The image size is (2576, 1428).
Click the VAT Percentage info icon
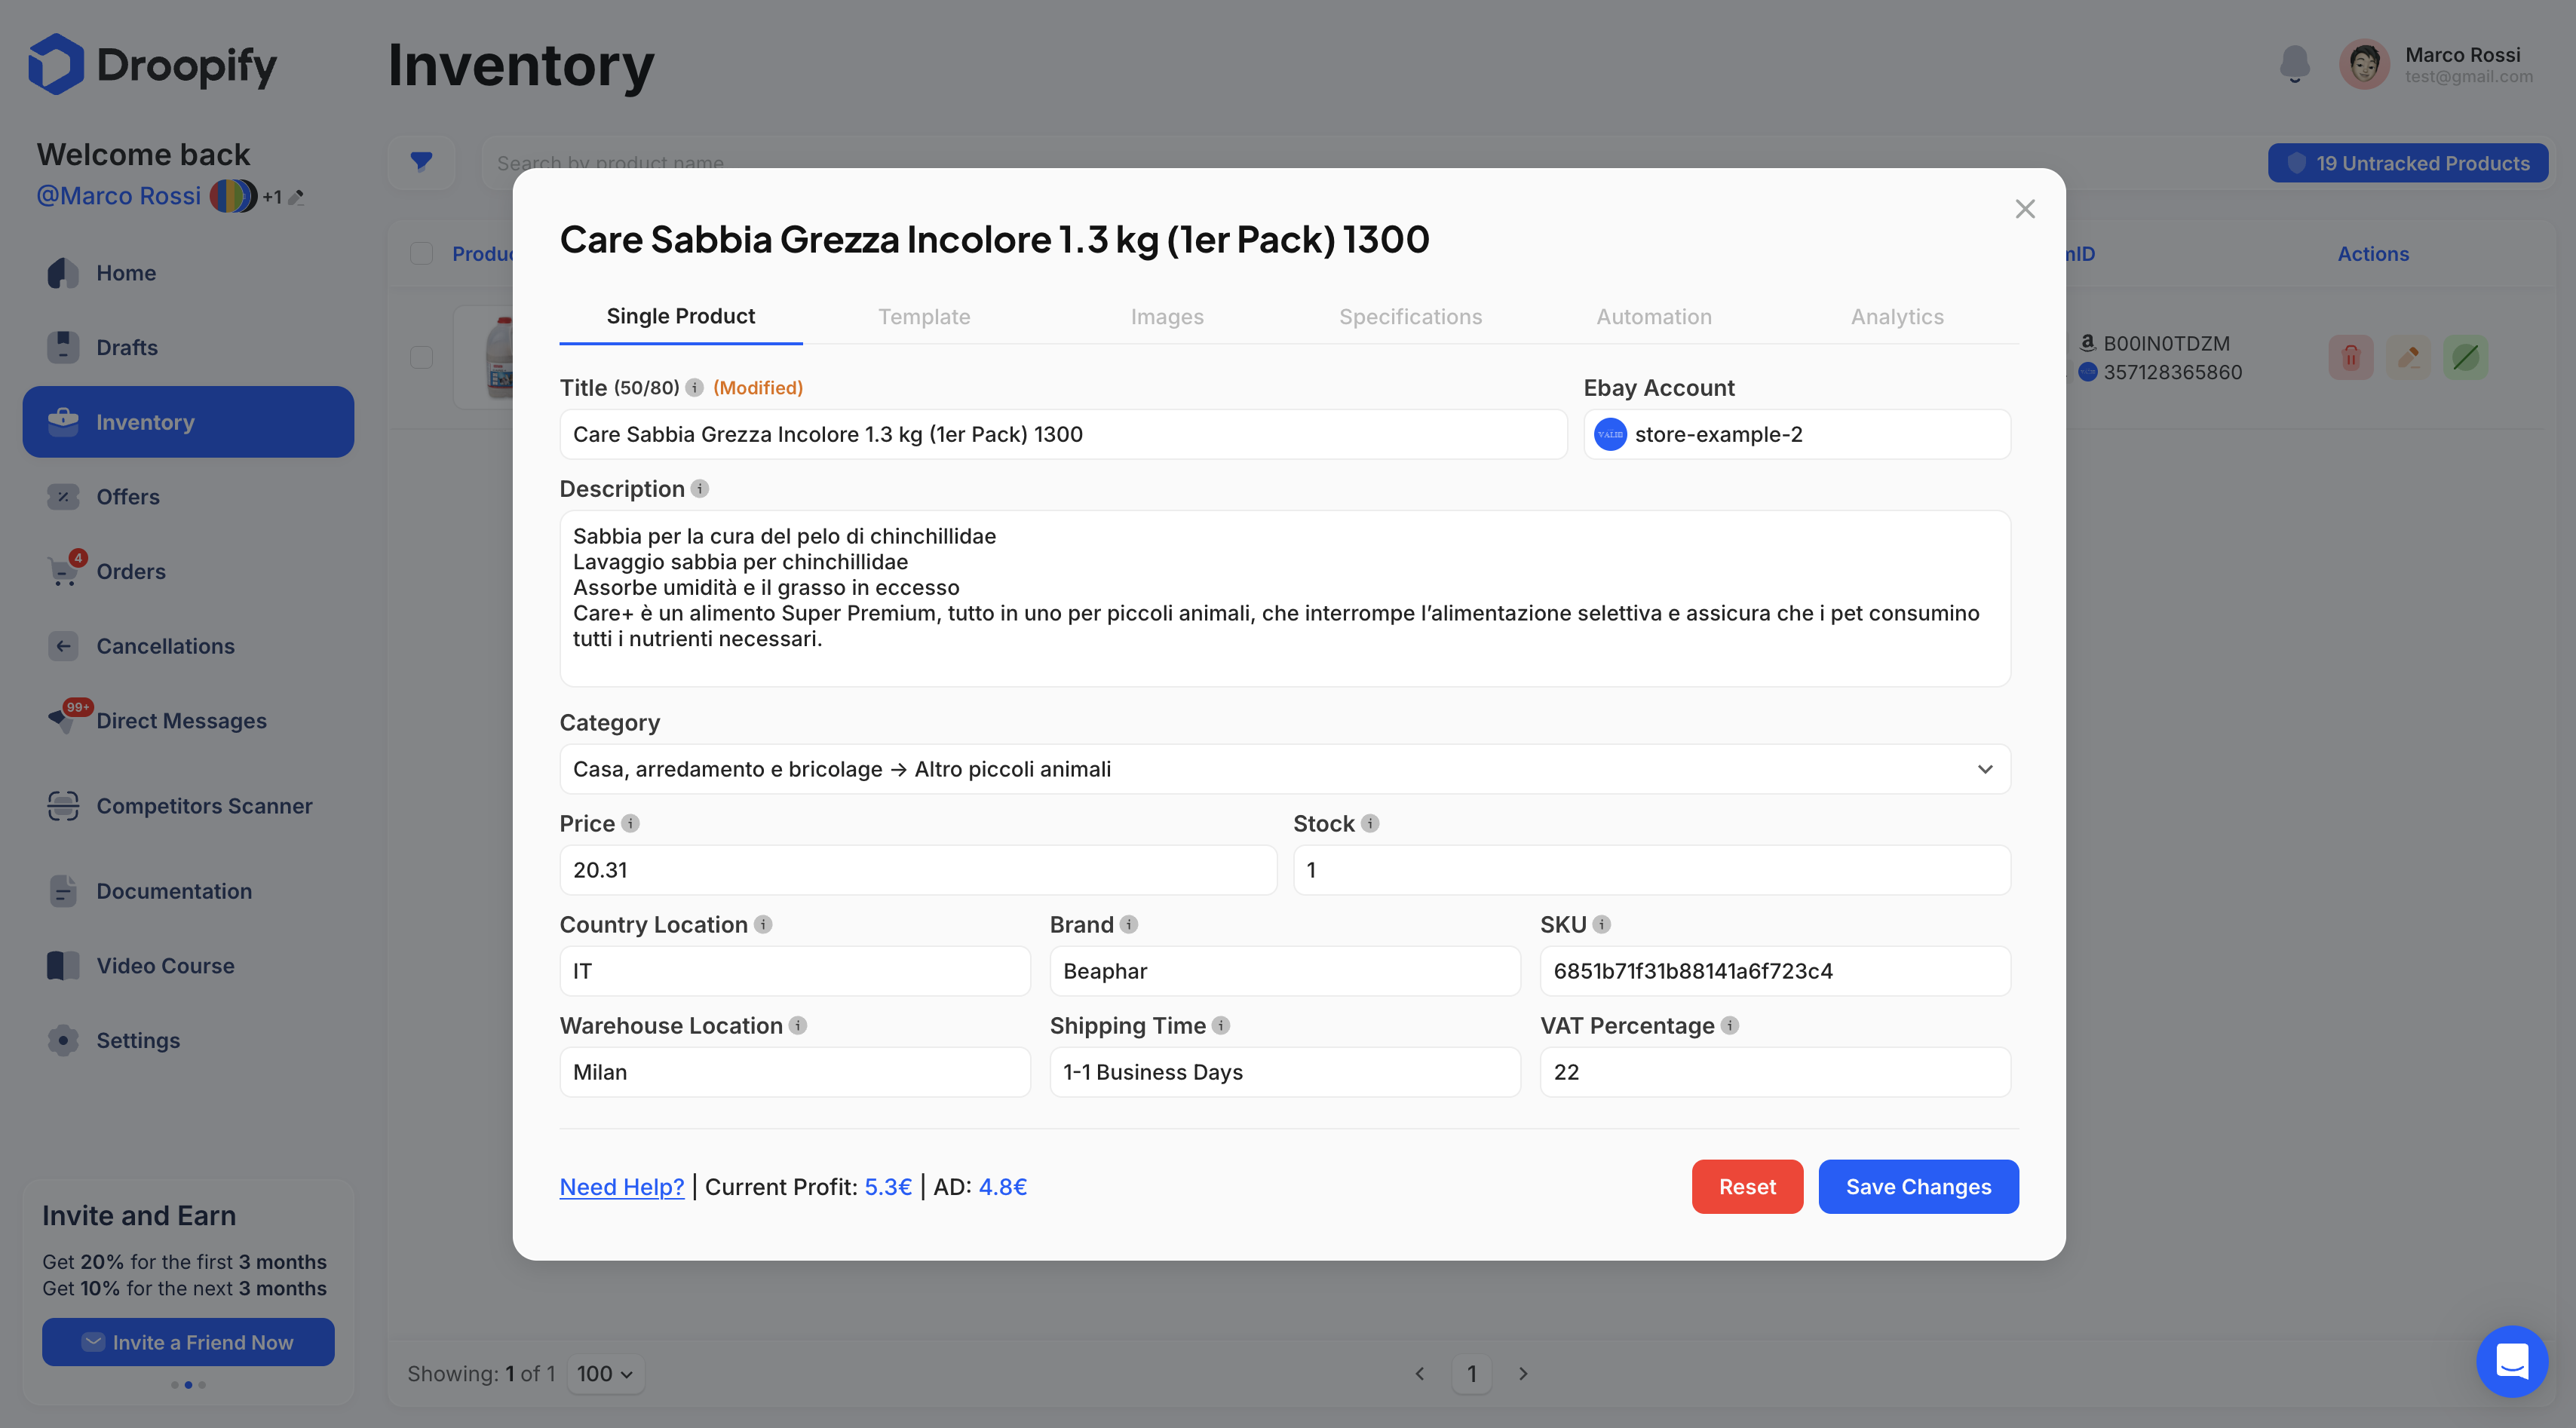coord(1730,1026)
